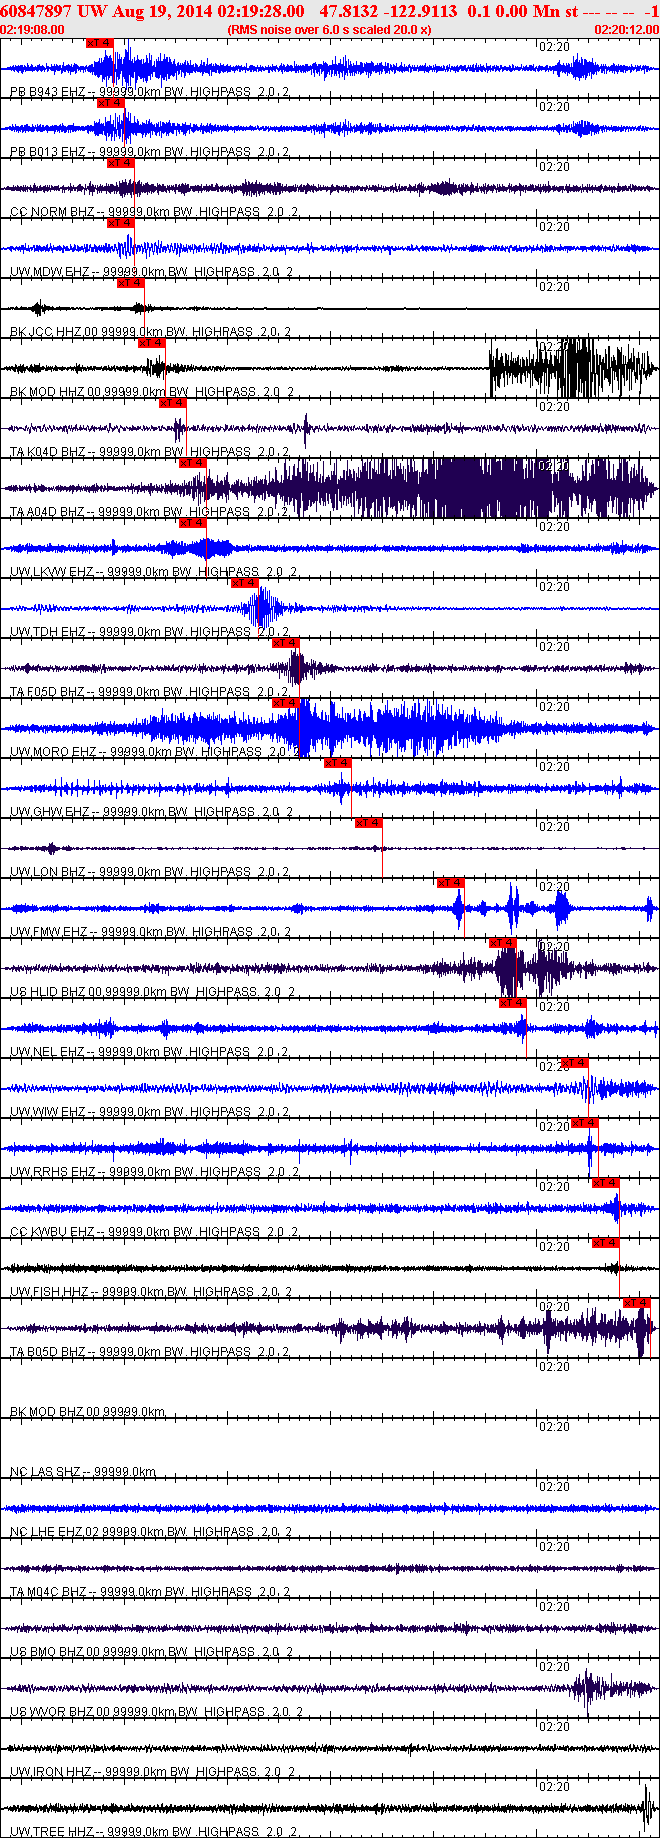Click the end time label 02:20:12.00
This screenshot has height=1838, width=660.
point(627,30)
